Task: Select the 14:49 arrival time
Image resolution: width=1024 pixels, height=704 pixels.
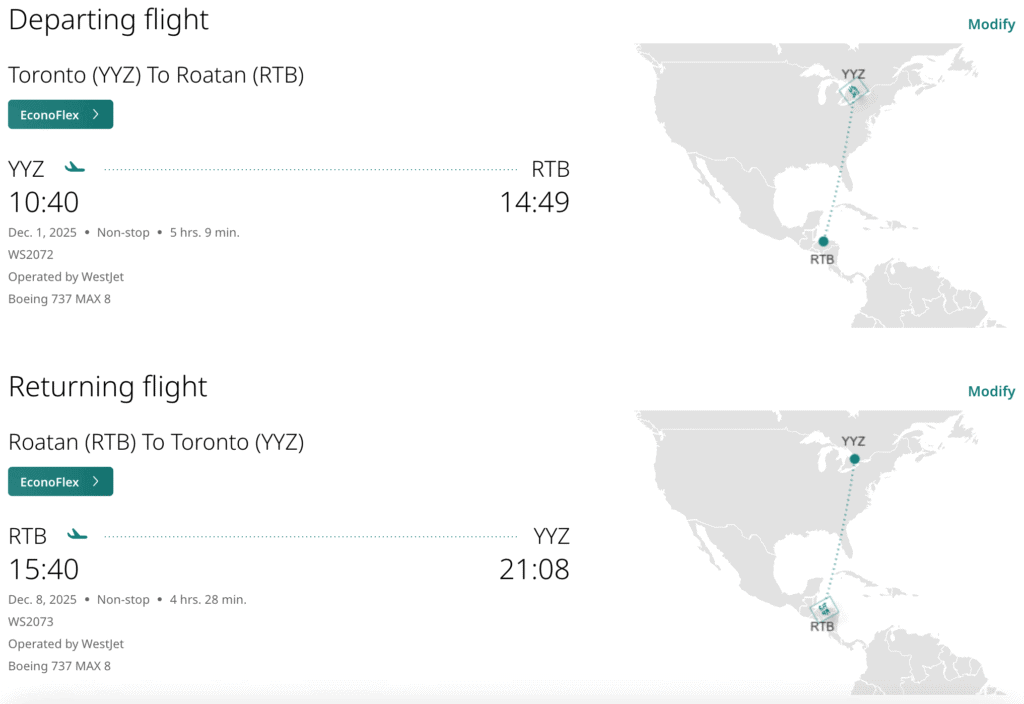Action: (535, 202)
